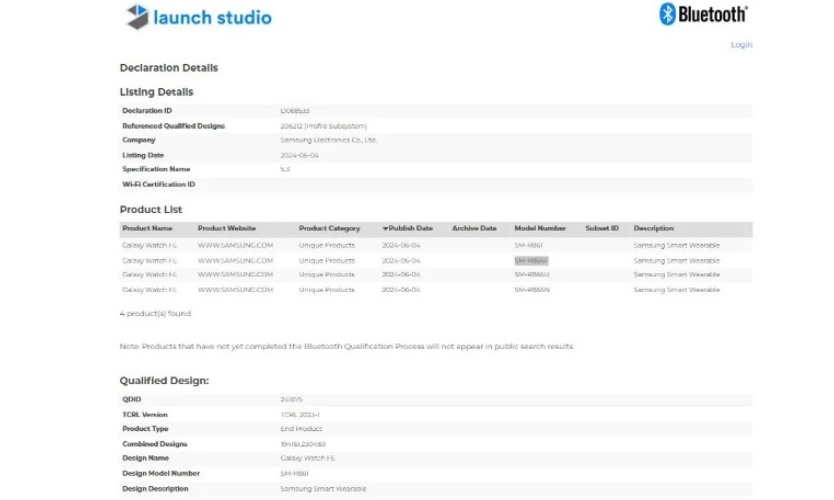The image size is (834, 500).
Task: Open the Login link
Action: 741,45
